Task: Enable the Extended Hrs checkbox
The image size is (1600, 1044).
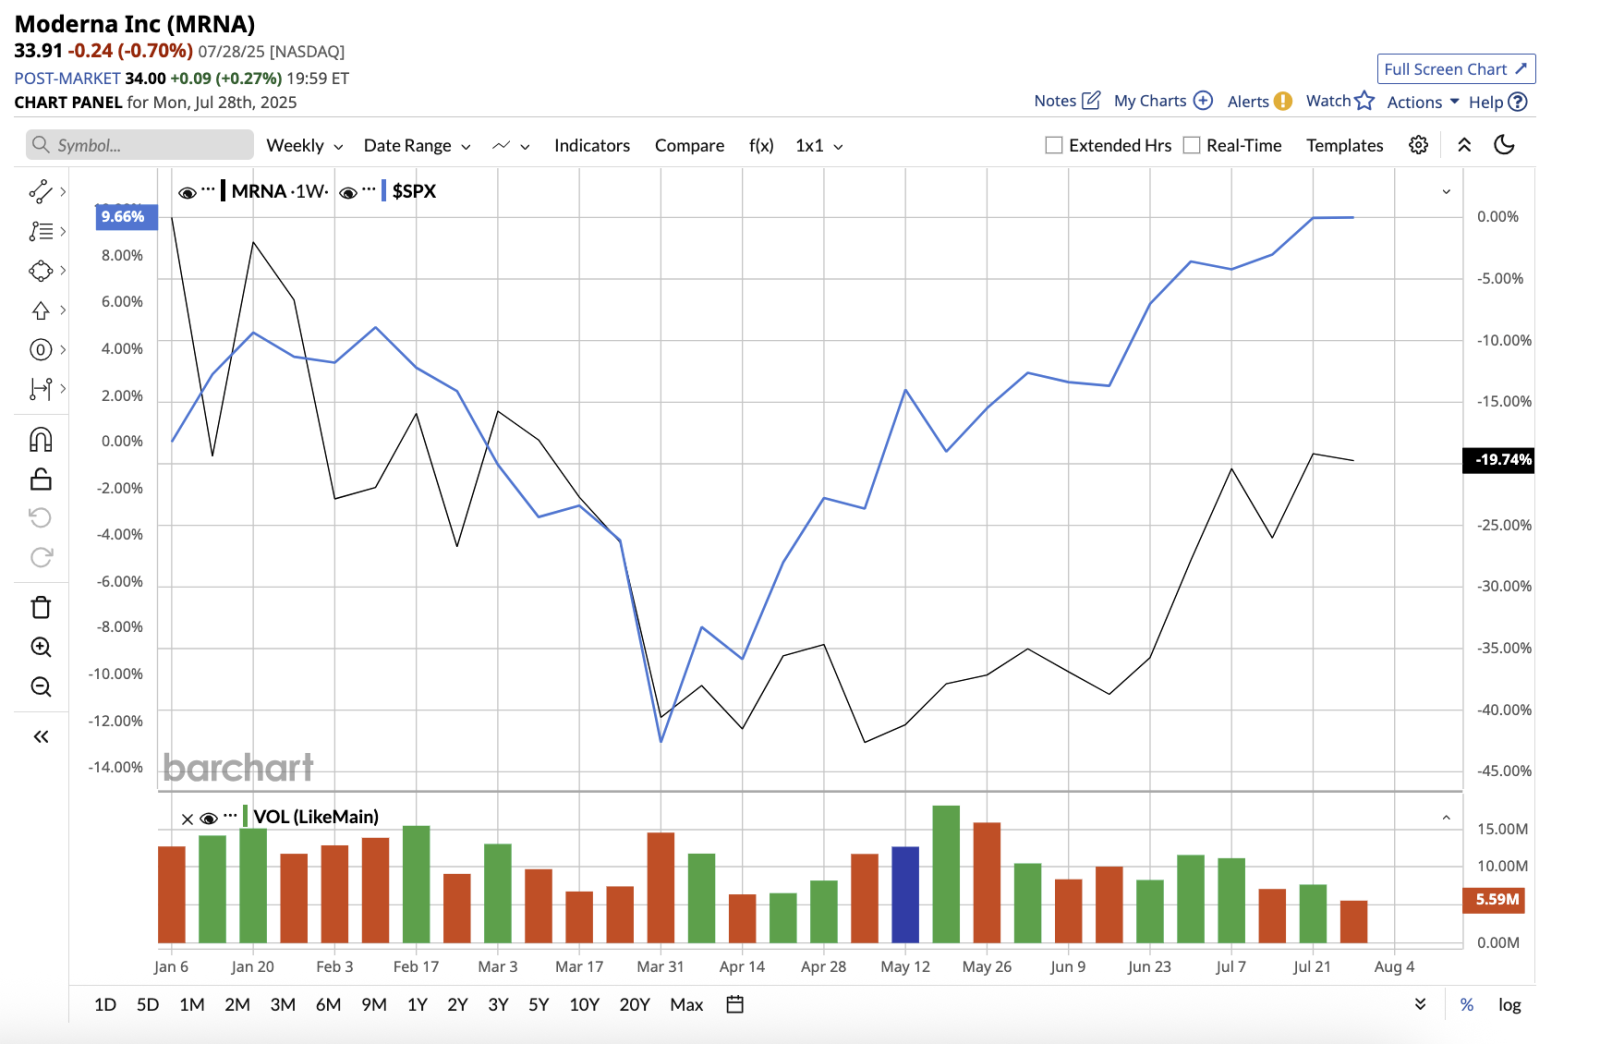Action: click(x=1053, y=145)
